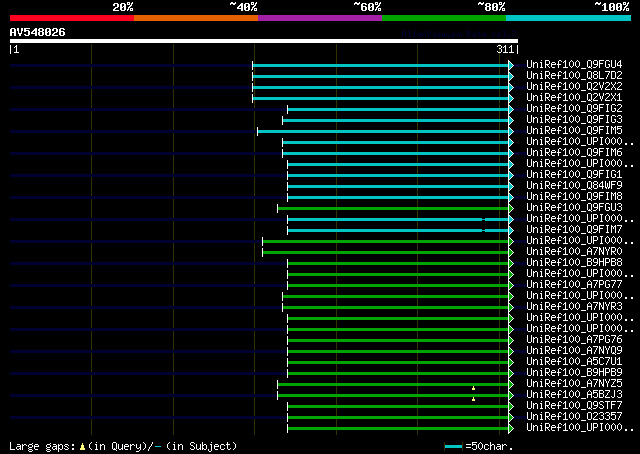Open hit UniRef100_Q9FIM7
This screenshot has height=454, width=640.
click(x=574, y=229)
